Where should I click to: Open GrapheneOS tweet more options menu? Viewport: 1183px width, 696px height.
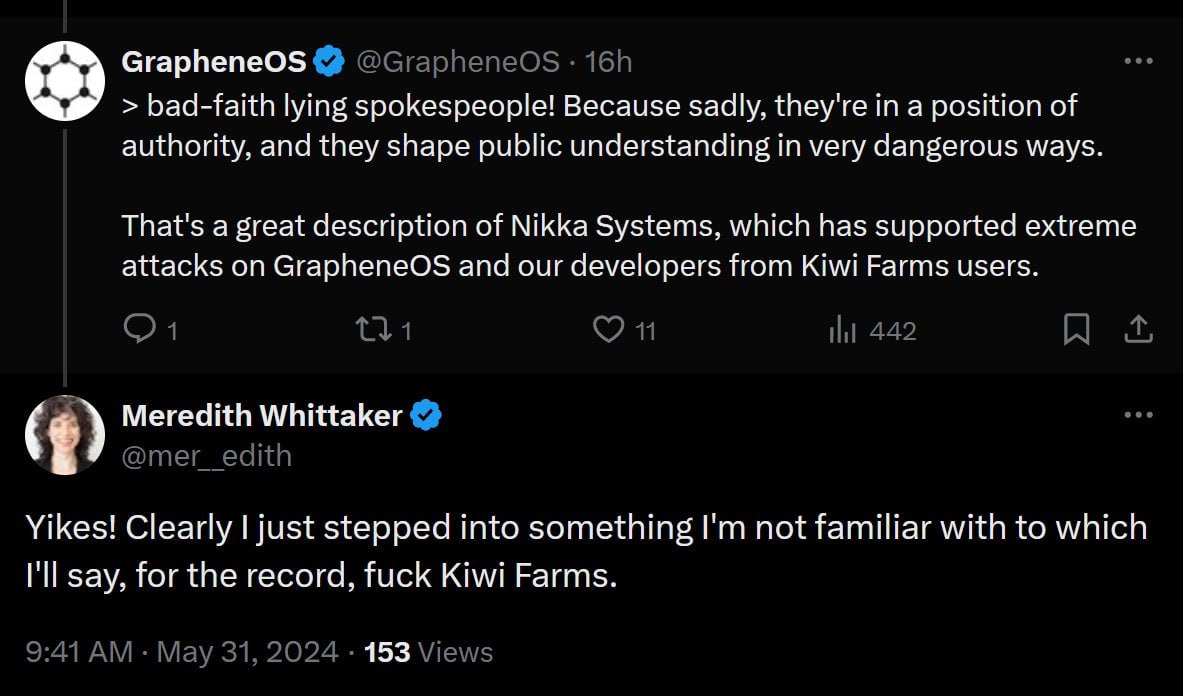click(x=1138, y=61)
